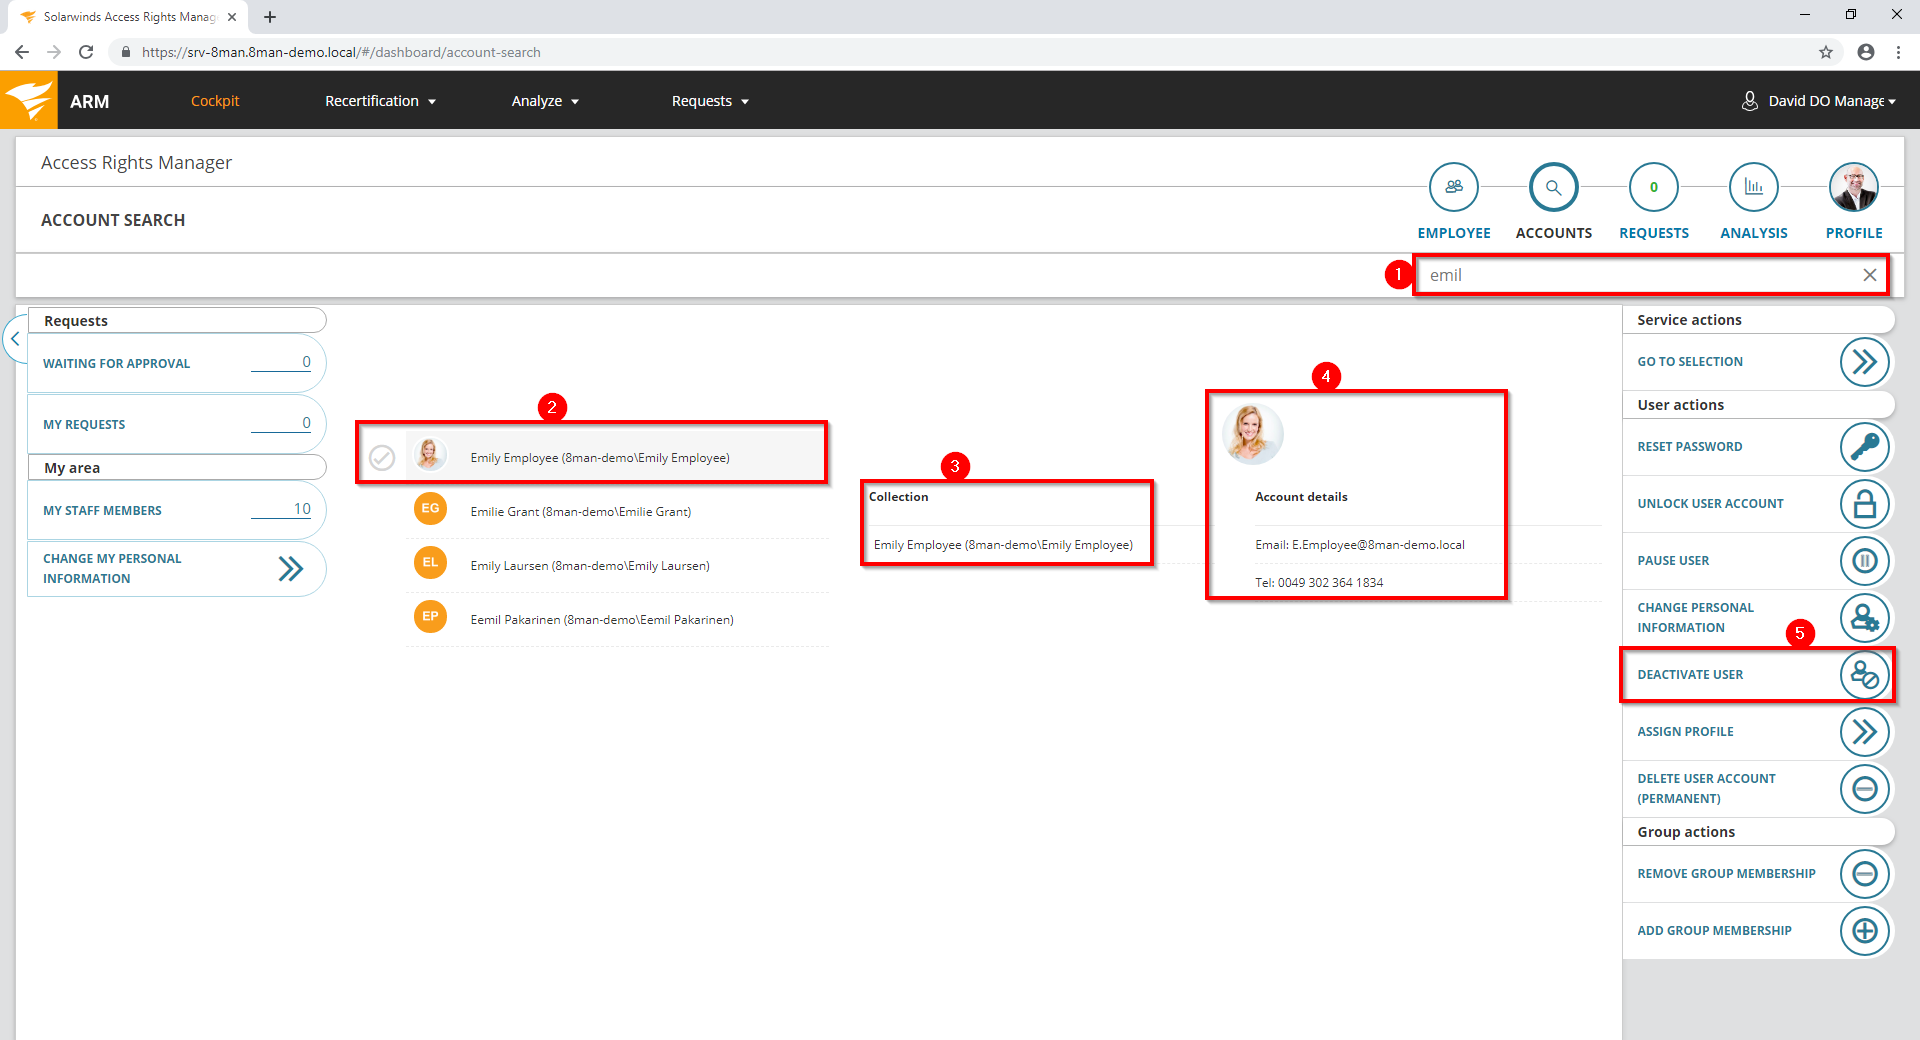Expand the Recertification dropdown menu
The image size is (1920, 1040).
[380, 101]
